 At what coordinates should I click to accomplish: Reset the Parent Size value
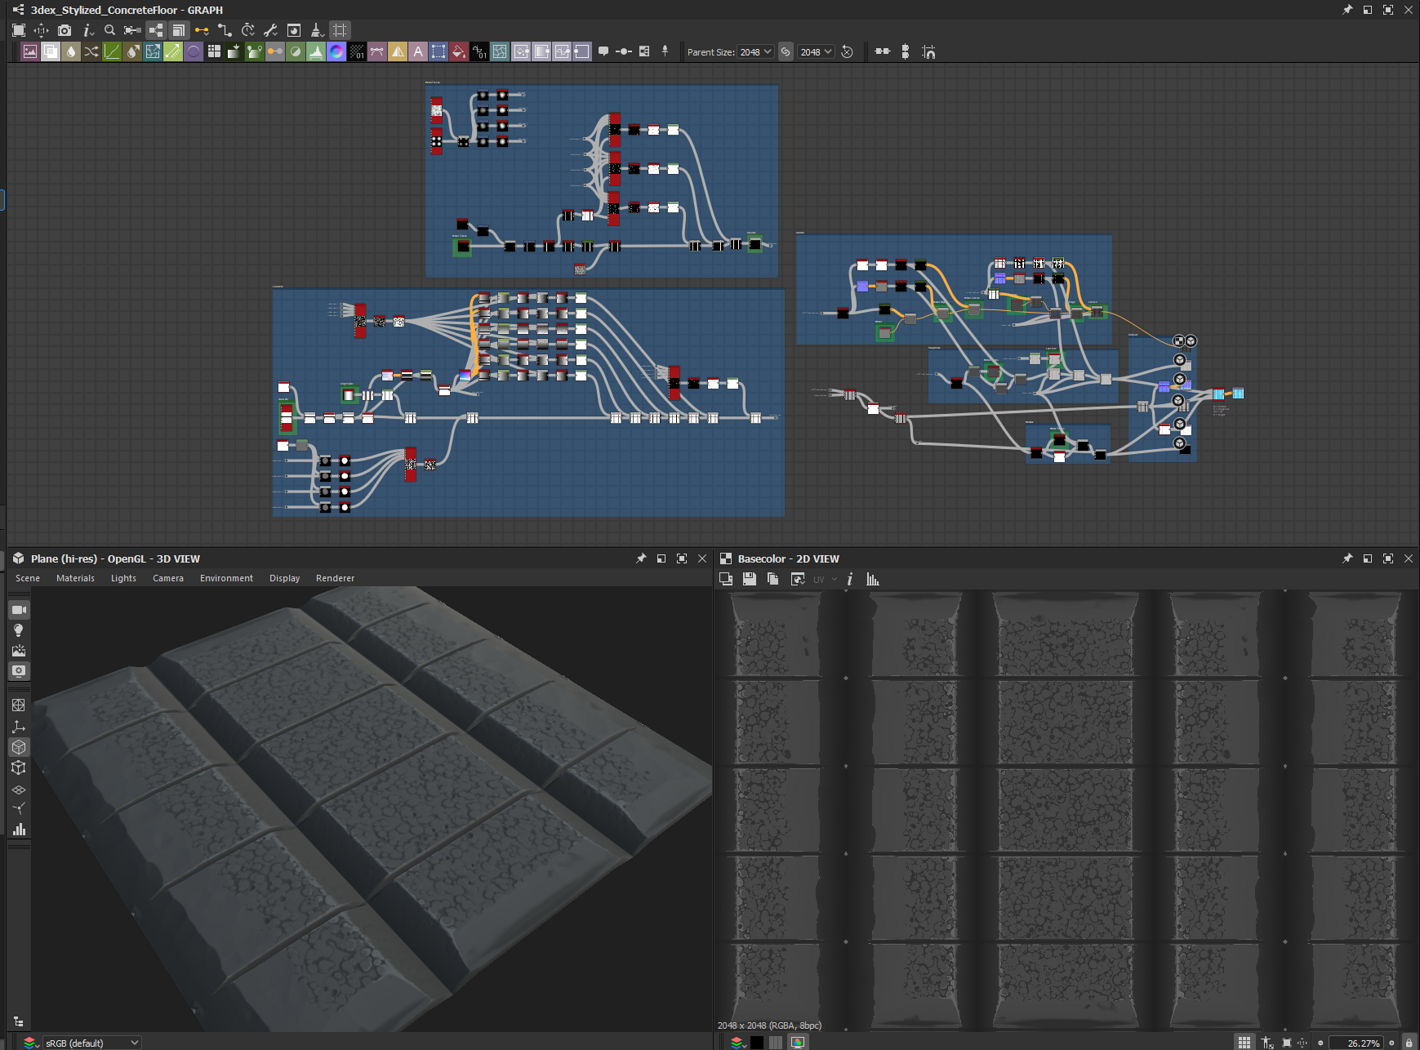coord(847,52)
